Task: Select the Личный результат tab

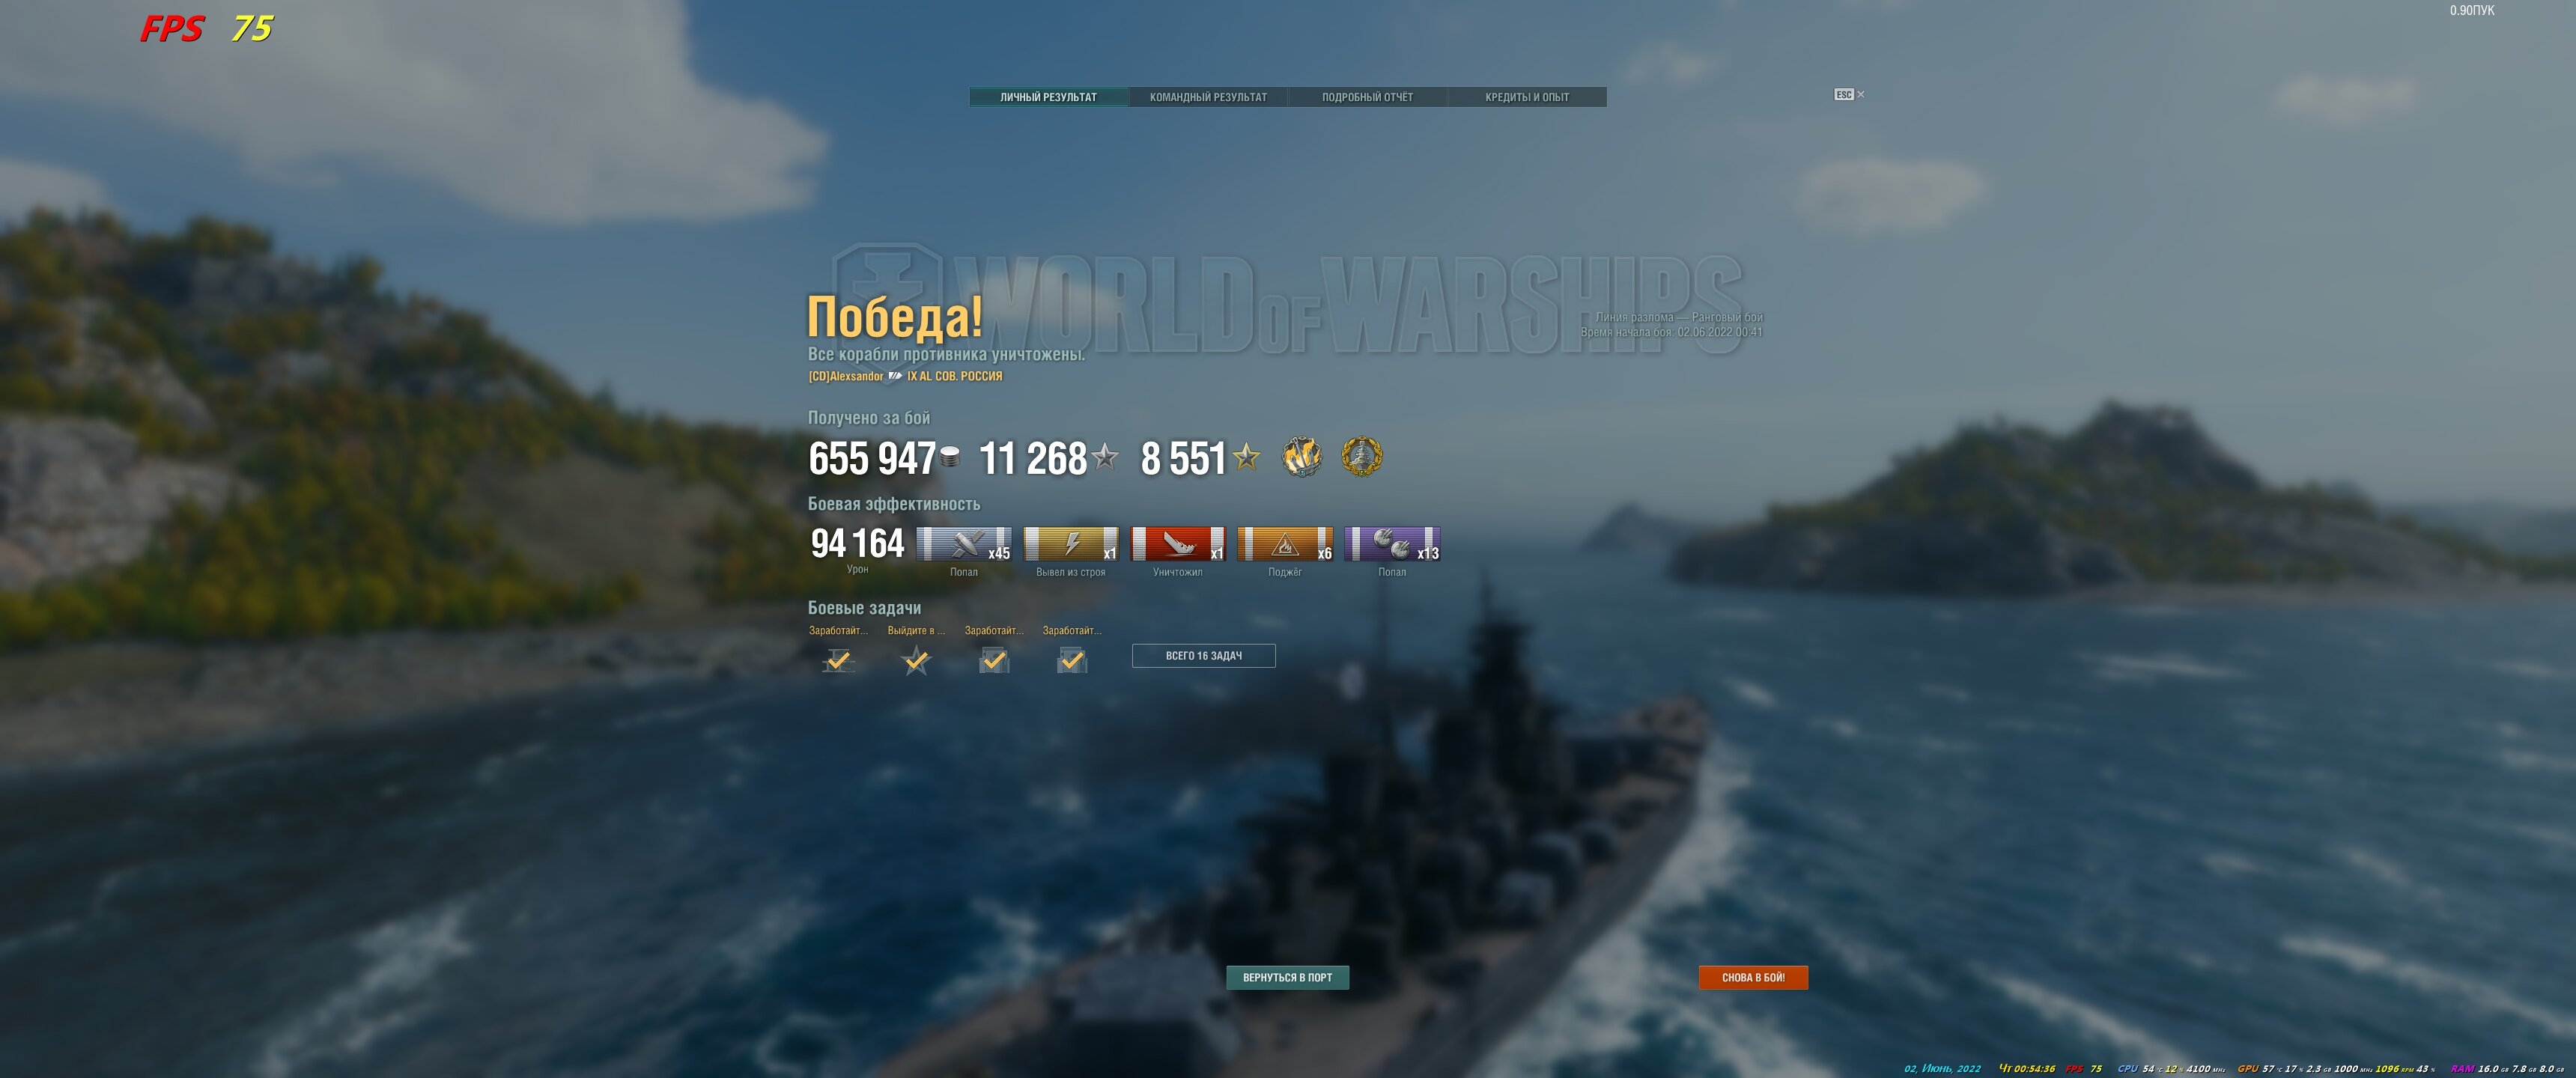Action: click(1048, 97)
